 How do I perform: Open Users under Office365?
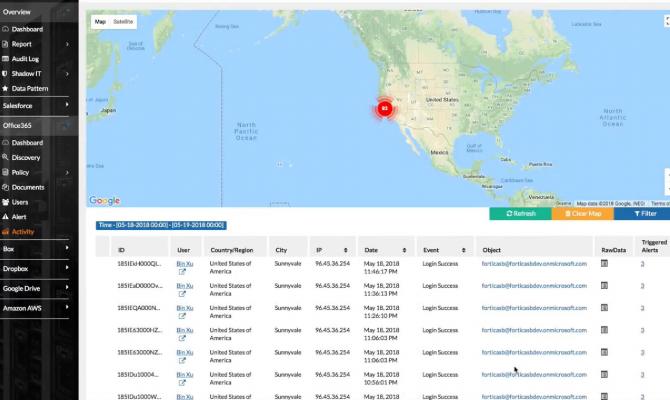(20, 202)
